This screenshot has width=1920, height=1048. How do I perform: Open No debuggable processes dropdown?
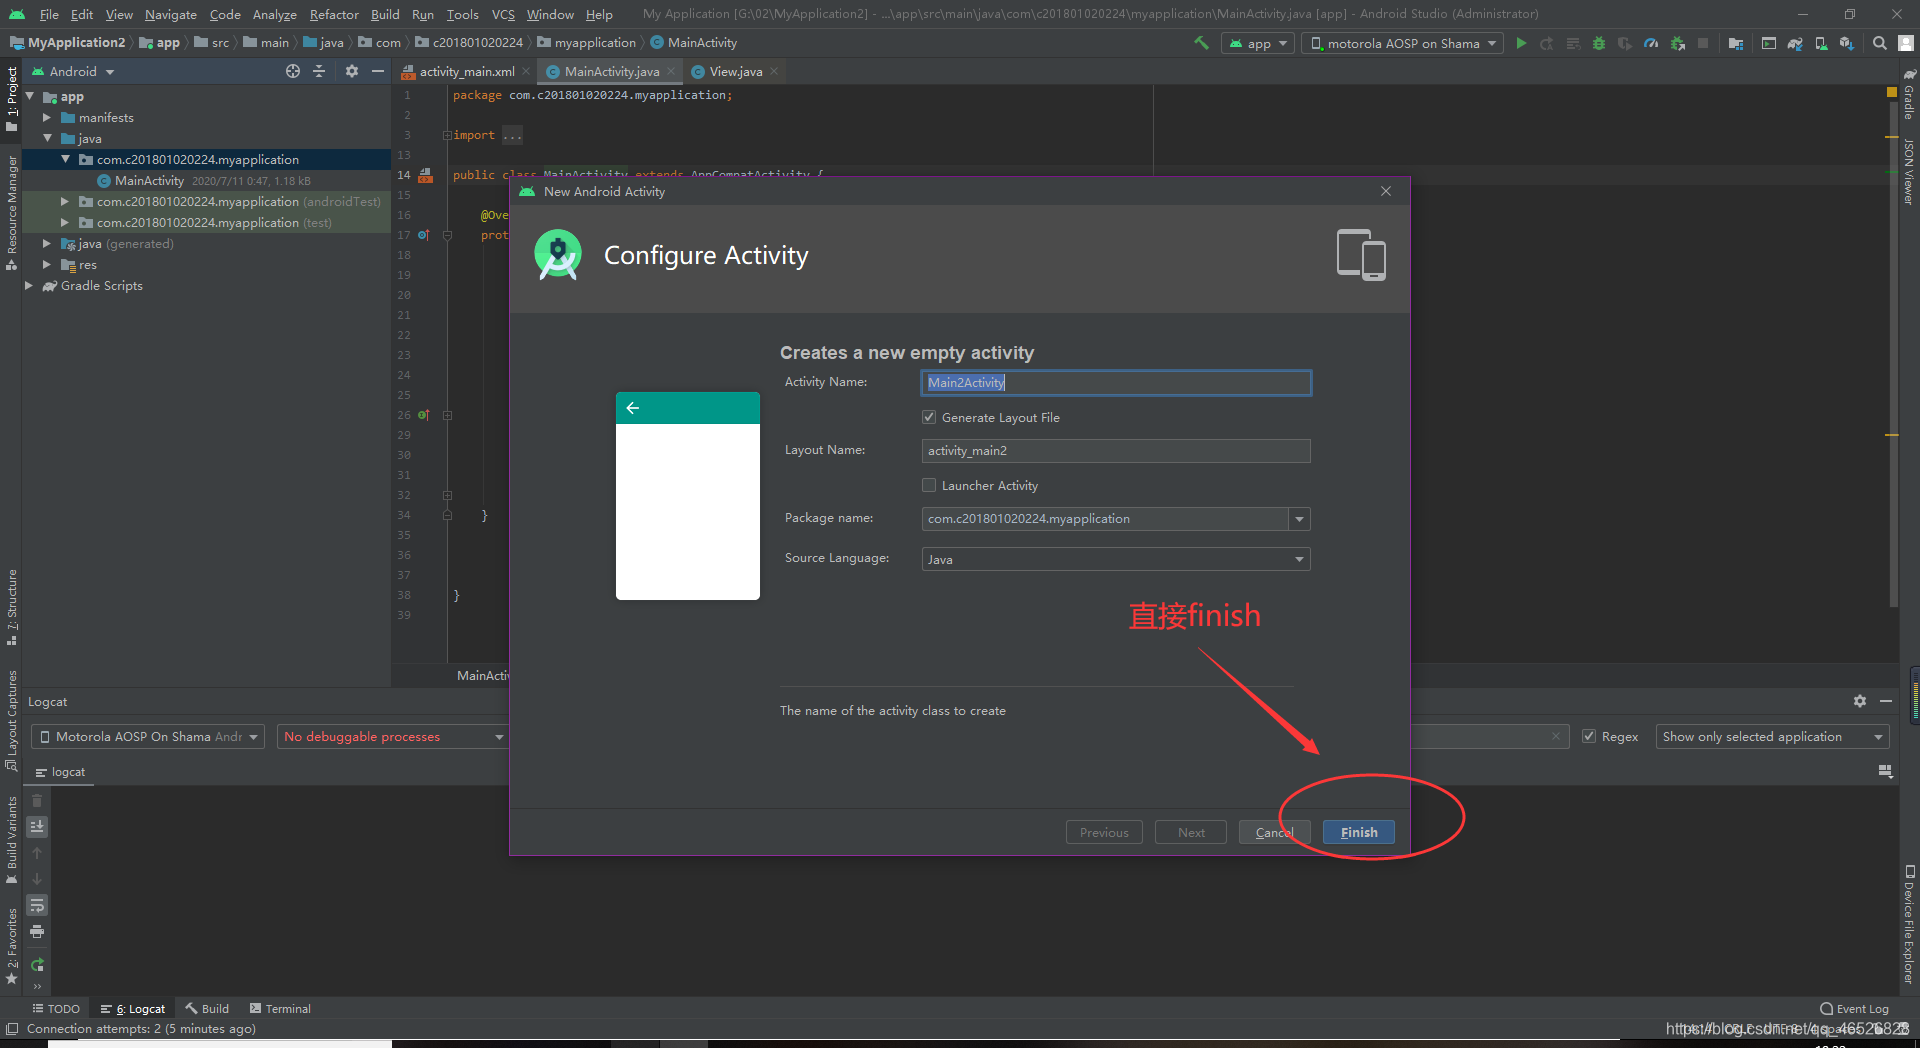click(393, 736)
